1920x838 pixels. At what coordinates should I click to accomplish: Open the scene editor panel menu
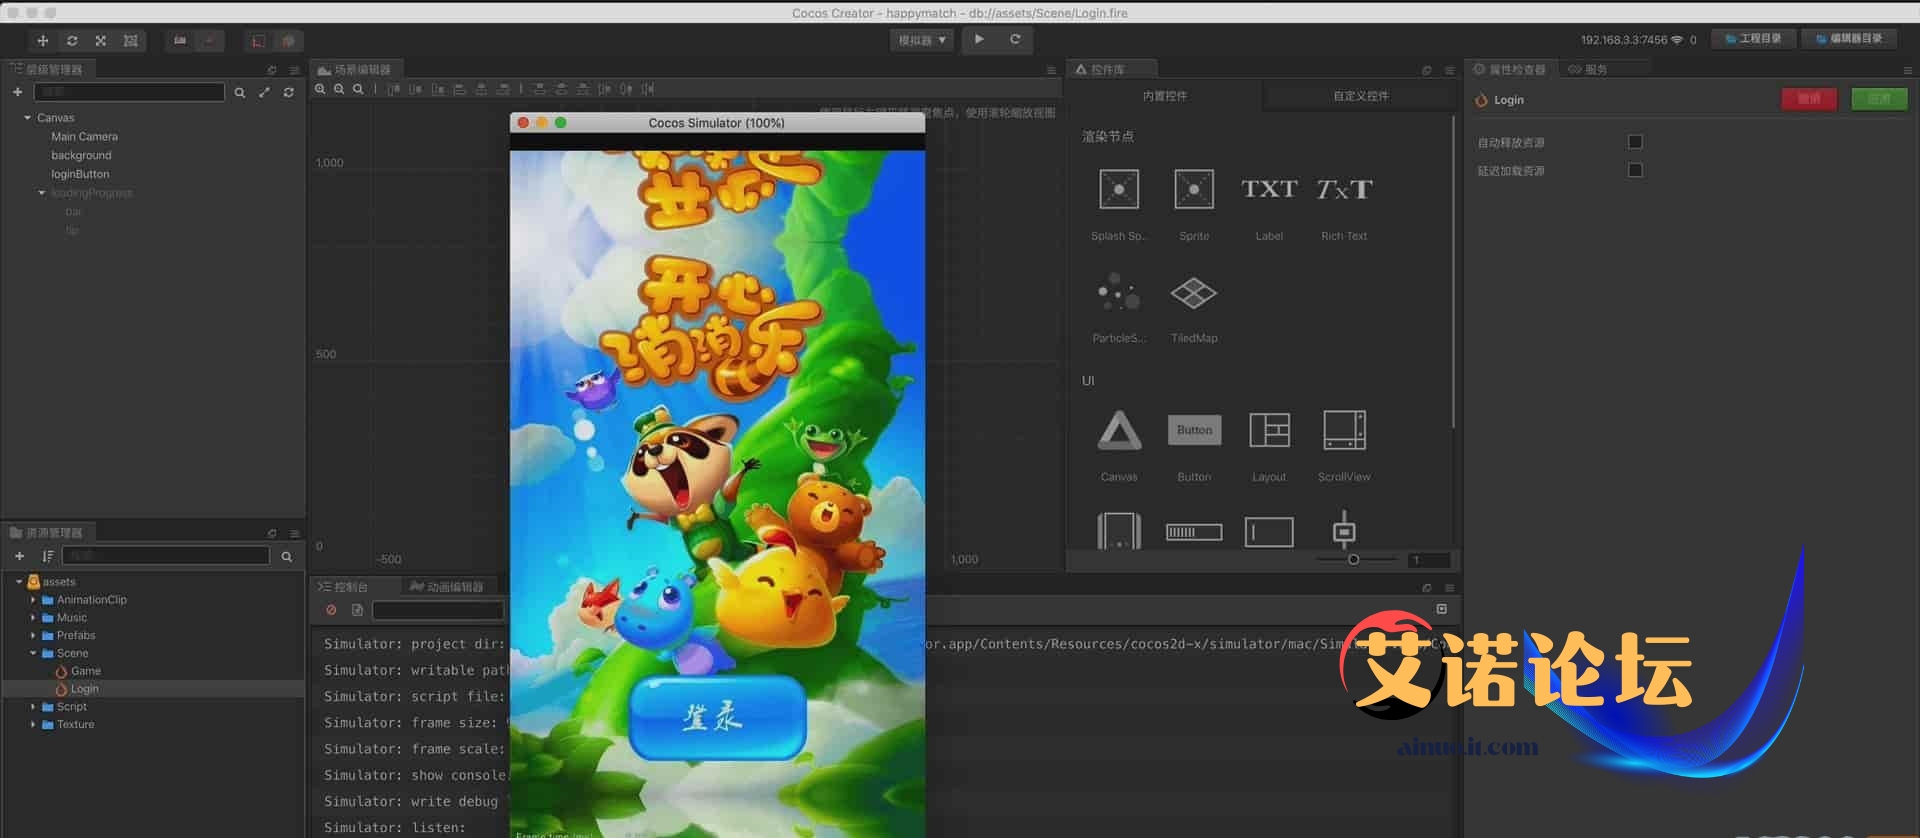1051,70
